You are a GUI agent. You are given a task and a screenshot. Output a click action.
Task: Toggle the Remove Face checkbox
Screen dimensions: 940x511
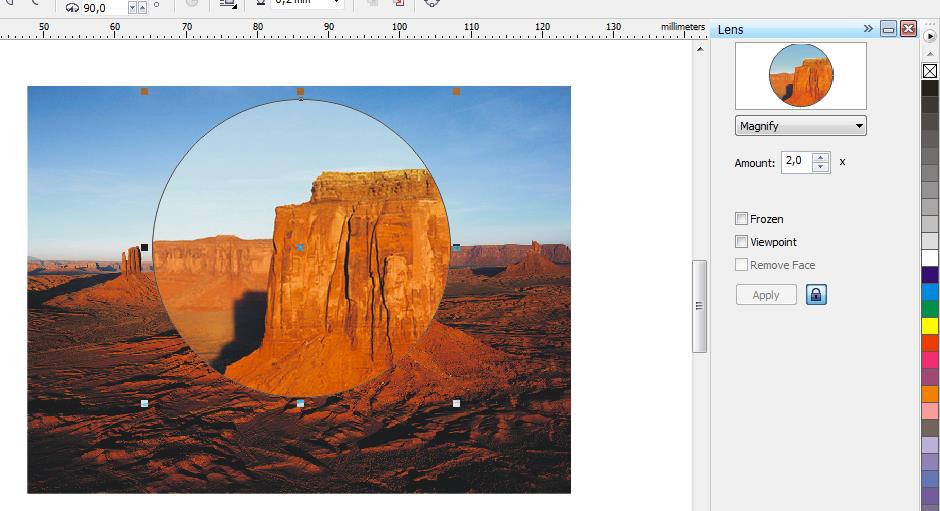coord(742,264)
